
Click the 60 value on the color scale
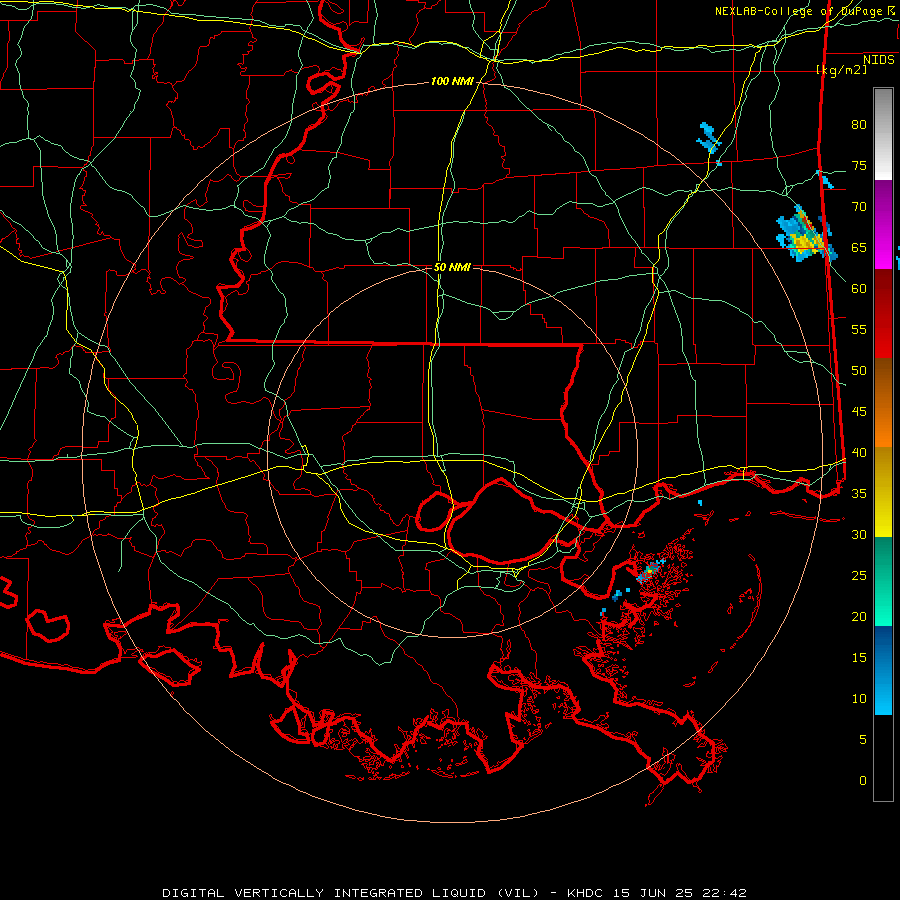coord(859,288)
